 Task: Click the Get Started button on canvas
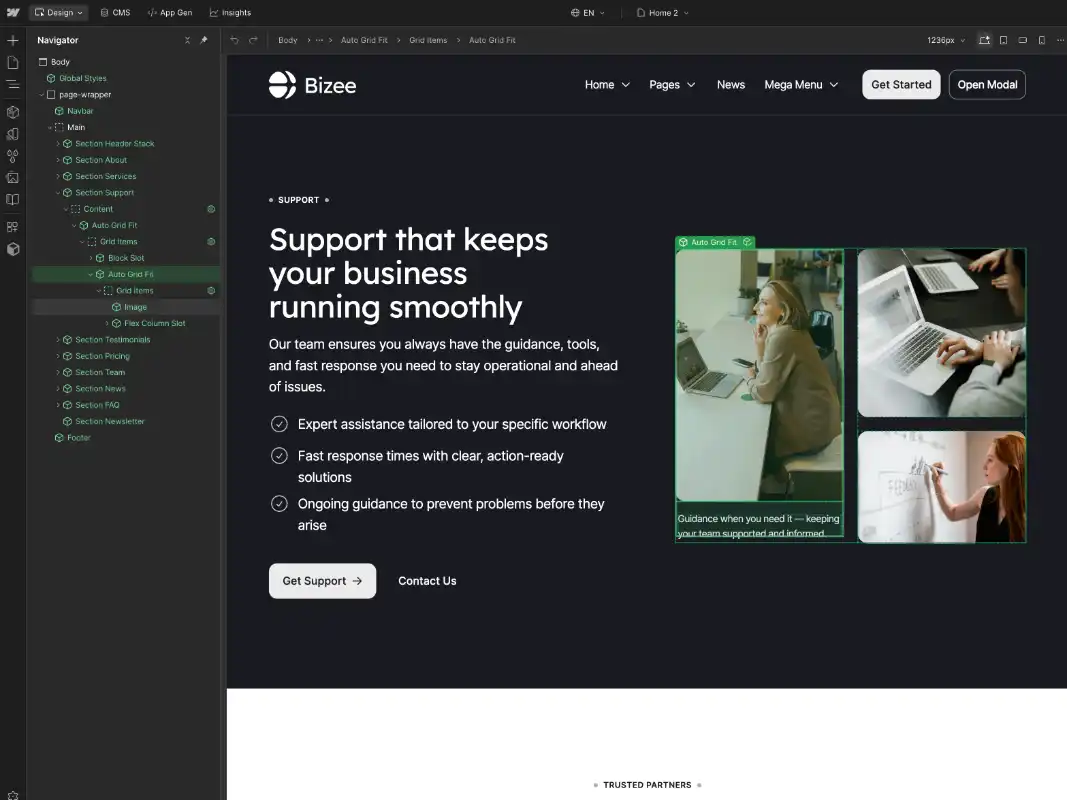click(x=900, y=84)
